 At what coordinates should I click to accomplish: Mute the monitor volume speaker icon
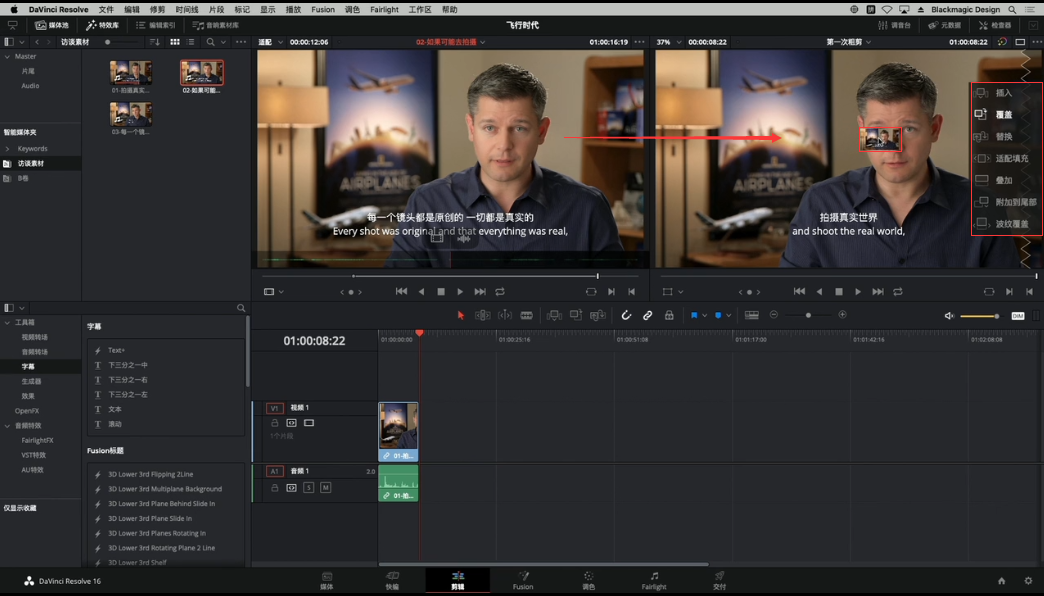point(949,316)
